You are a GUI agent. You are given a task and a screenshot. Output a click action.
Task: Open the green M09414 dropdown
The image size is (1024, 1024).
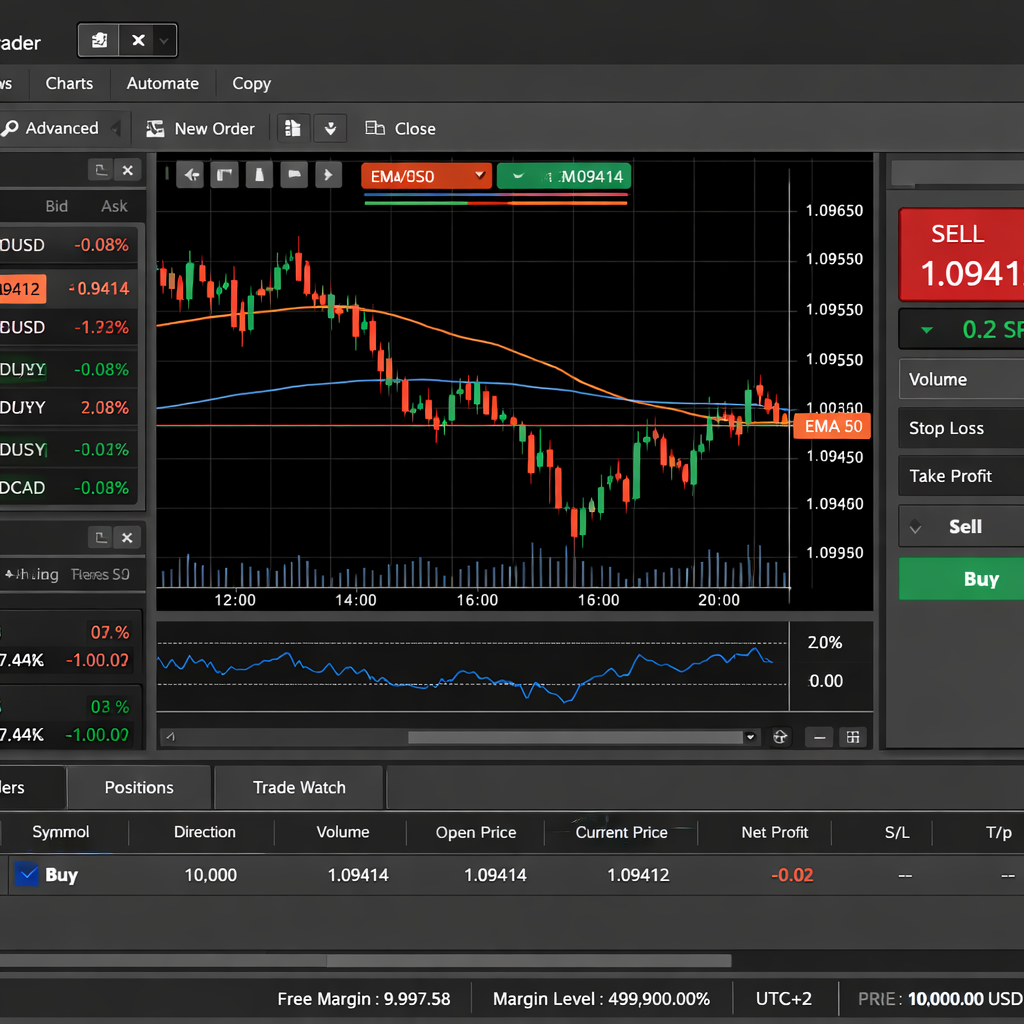564,176
